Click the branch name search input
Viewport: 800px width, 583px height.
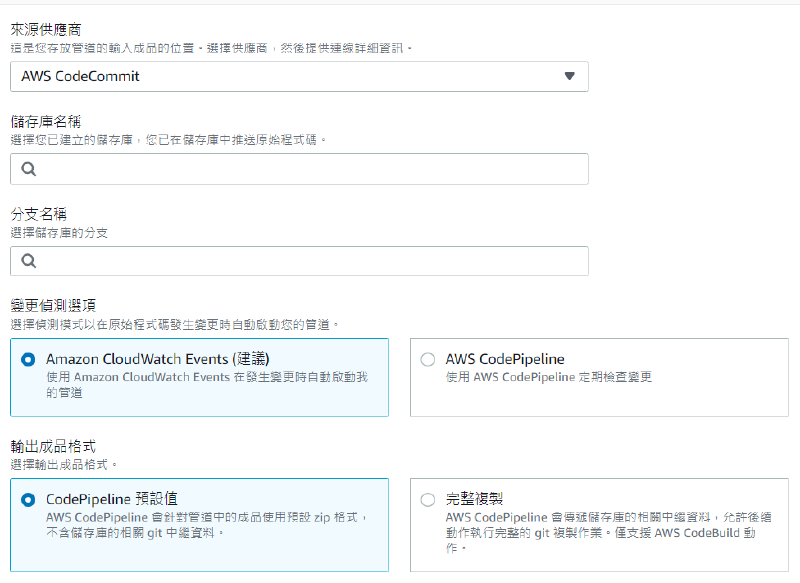tap(300, 261)
